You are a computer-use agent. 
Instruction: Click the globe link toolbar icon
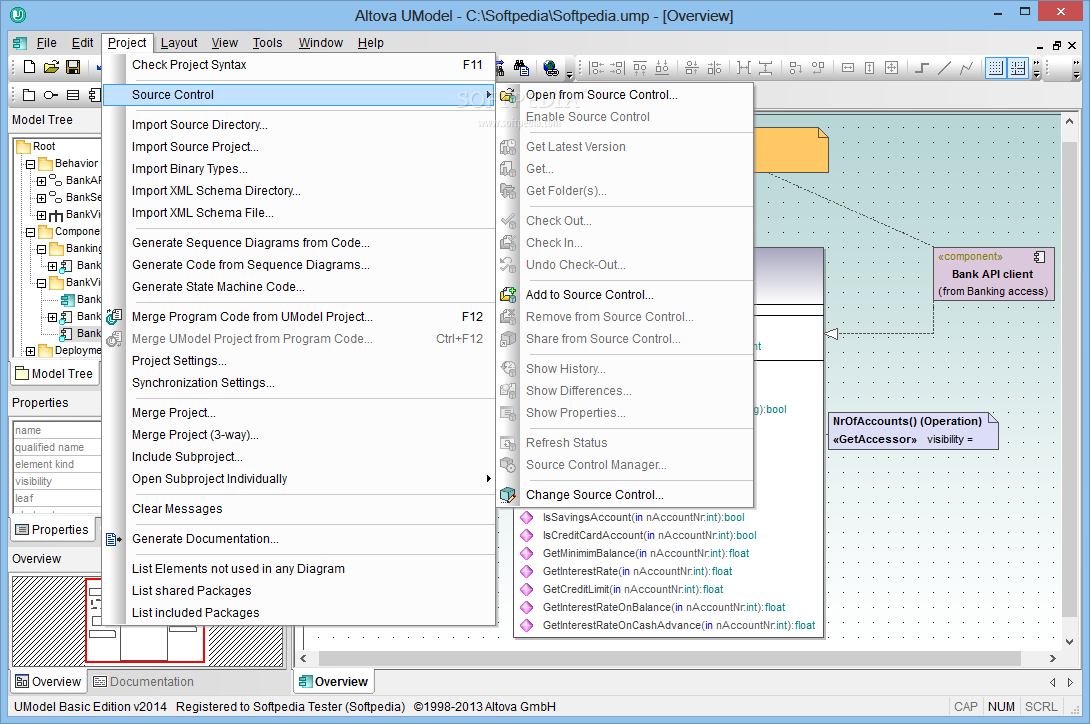click(x=550, y=68)
